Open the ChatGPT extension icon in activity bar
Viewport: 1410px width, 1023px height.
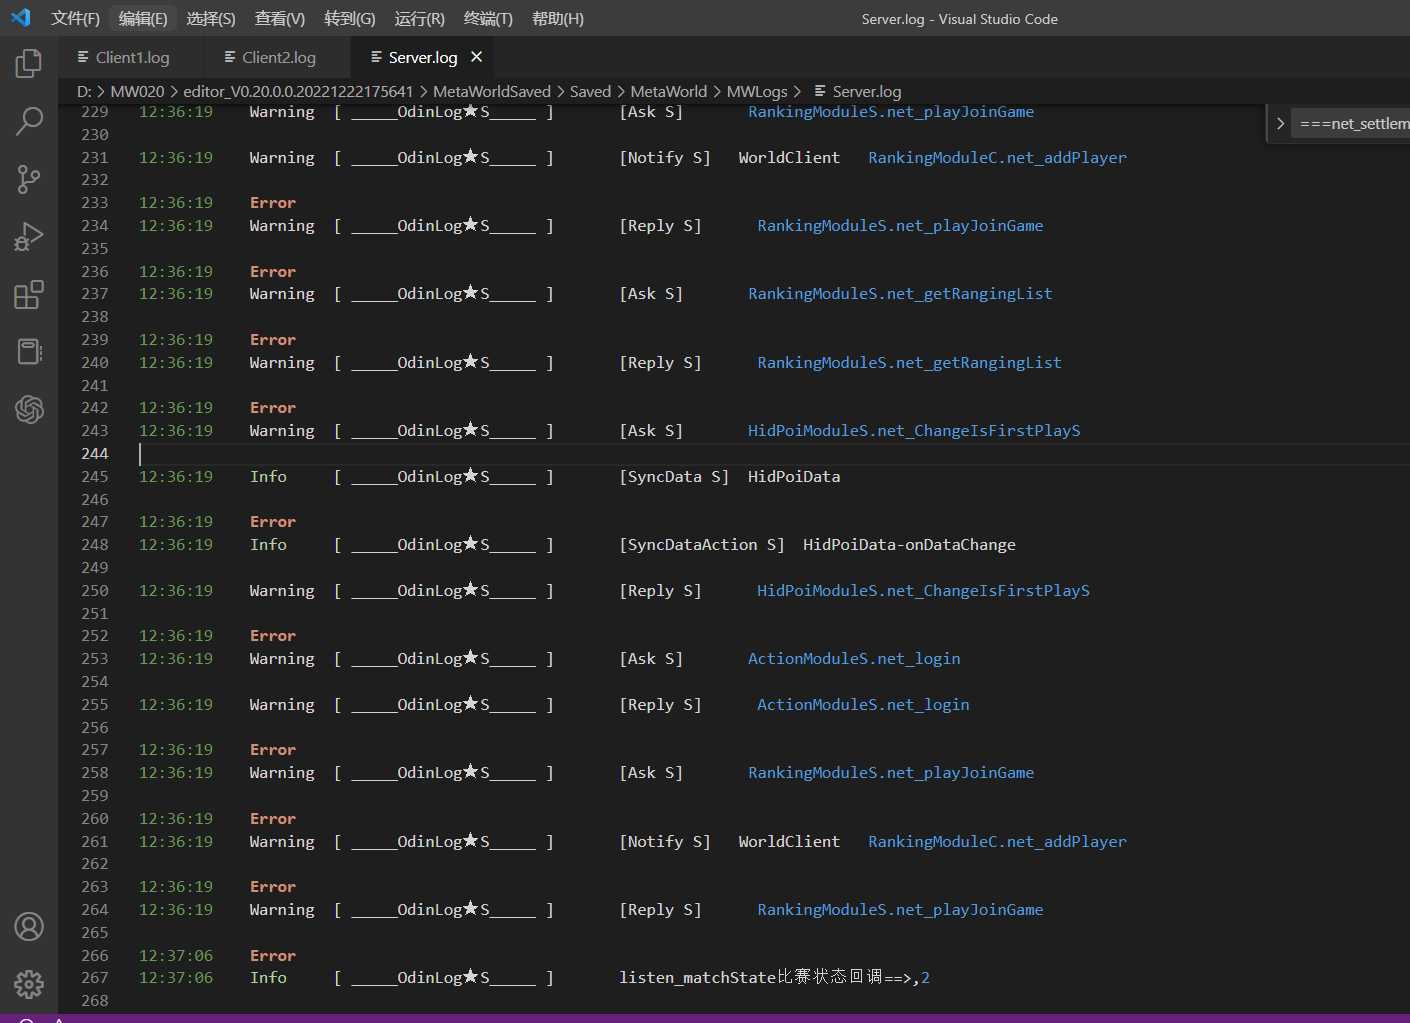coord(29,409)
